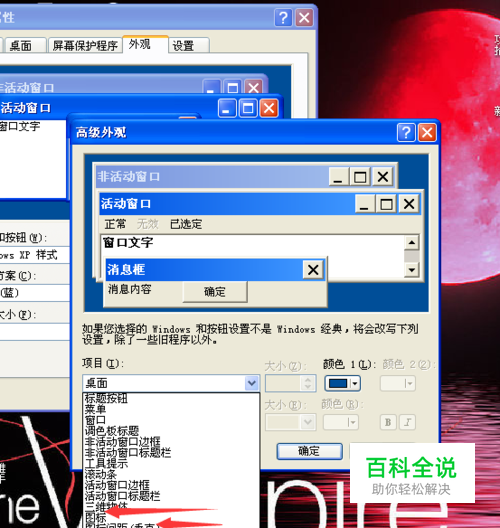This screenshot has height=528, width=500.
Task: Close the display properties window
Action: pyautogui.click(x=304, y=18)
